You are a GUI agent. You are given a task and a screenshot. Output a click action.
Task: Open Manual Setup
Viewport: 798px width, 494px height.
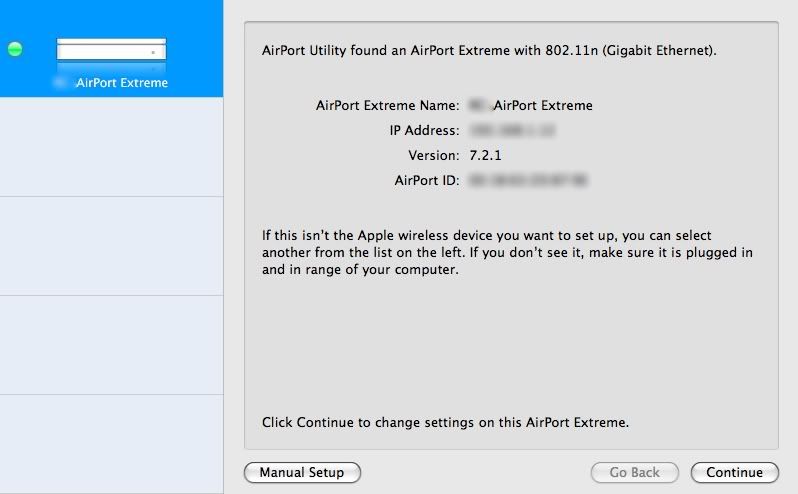point(302,473)
